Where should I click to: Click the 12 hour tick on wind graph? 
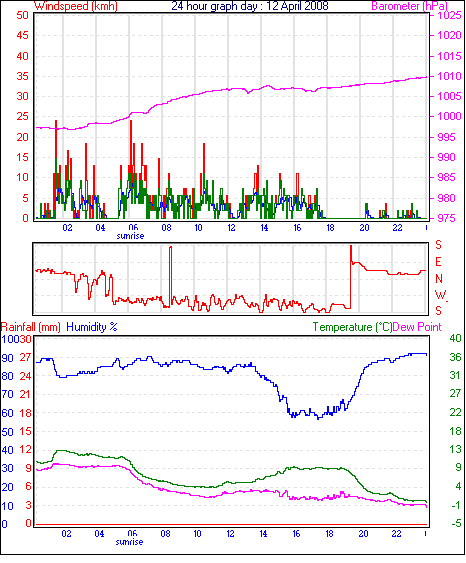[x=231, y=228]
